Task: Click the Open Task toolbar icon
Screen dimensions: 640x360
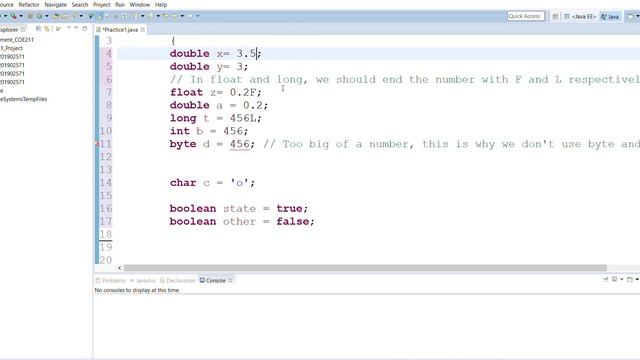Action: pyautogui.click(x=65, y=16)
